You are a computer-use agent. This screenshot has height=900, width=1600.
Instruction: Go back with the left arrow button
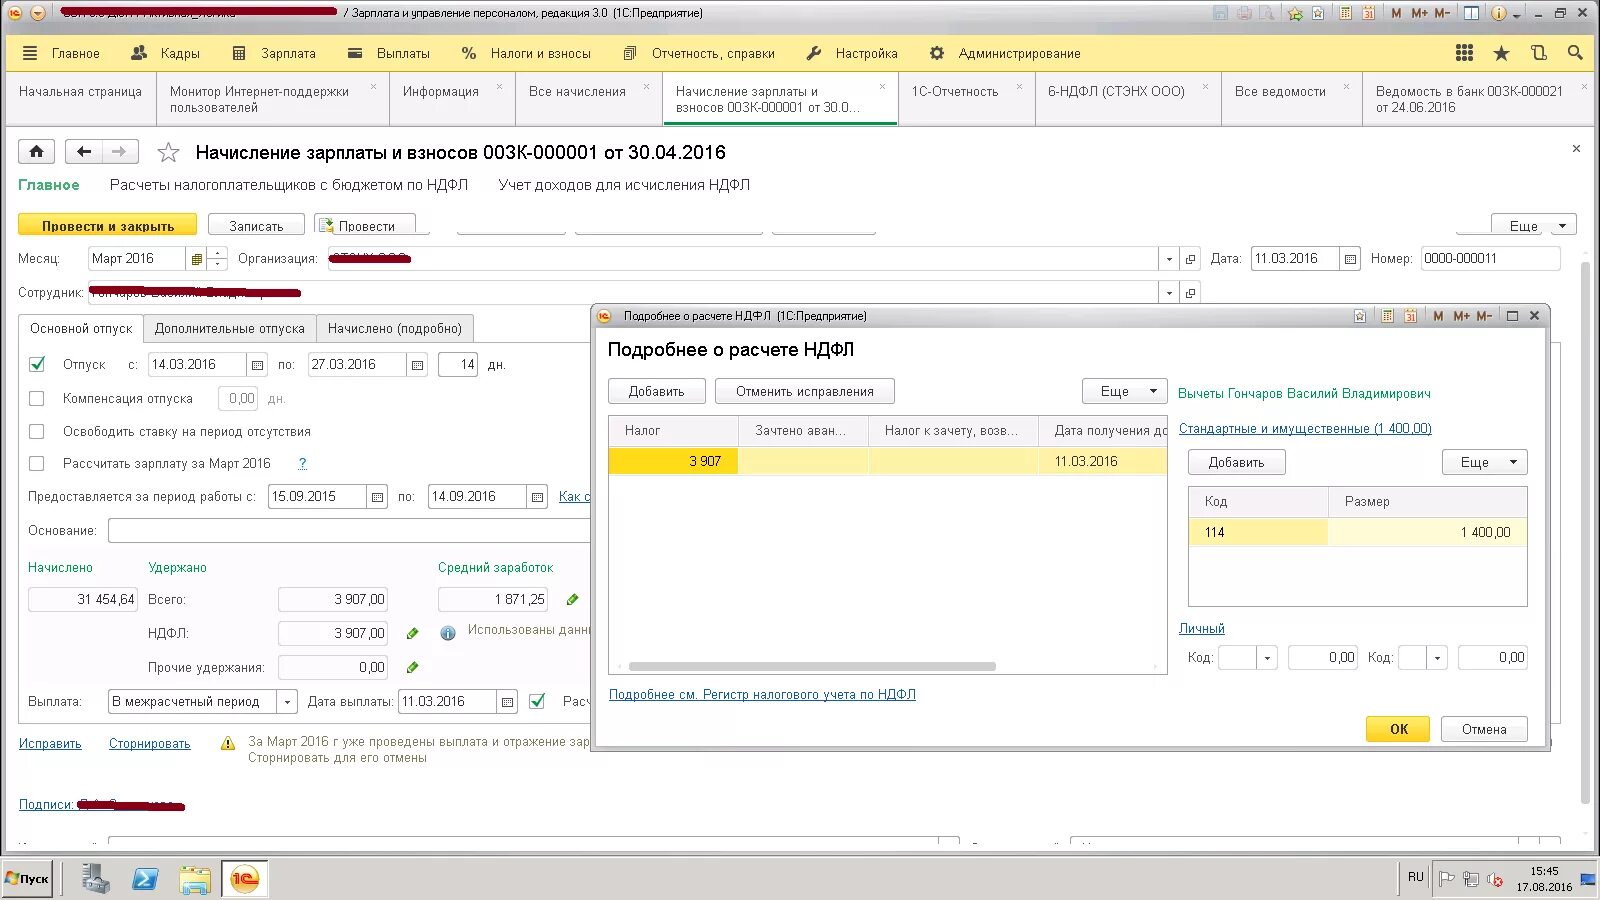[x=84, y=152]
